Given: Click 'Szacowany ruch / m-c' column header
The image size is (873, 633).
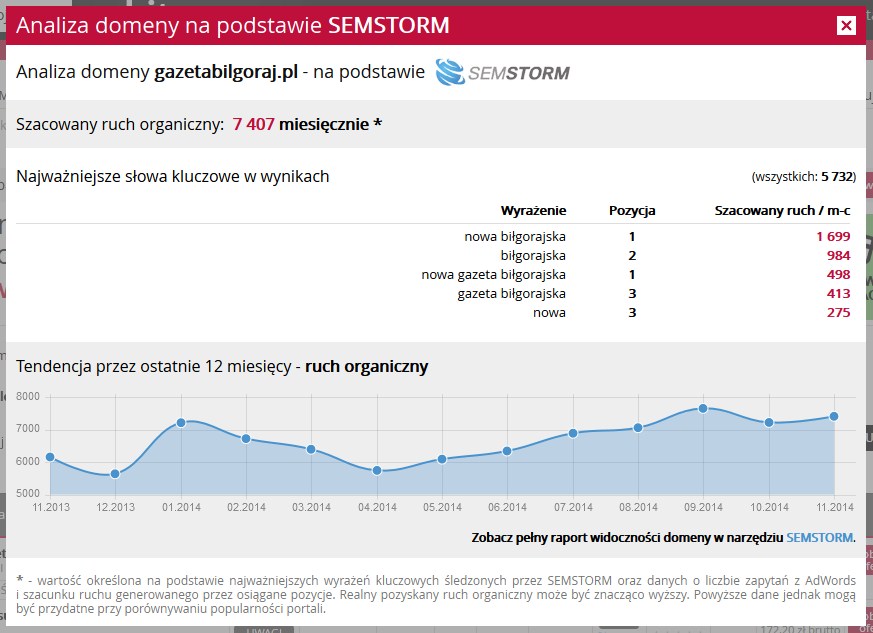Looking at the screenshot, I should 782,210.
